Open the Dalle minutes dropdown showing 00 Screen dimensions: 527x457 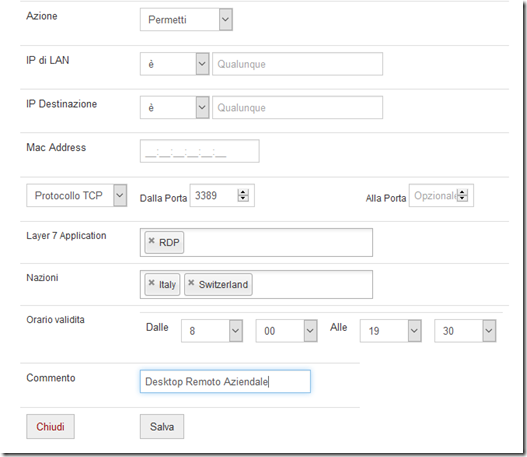tap(286, 331)
